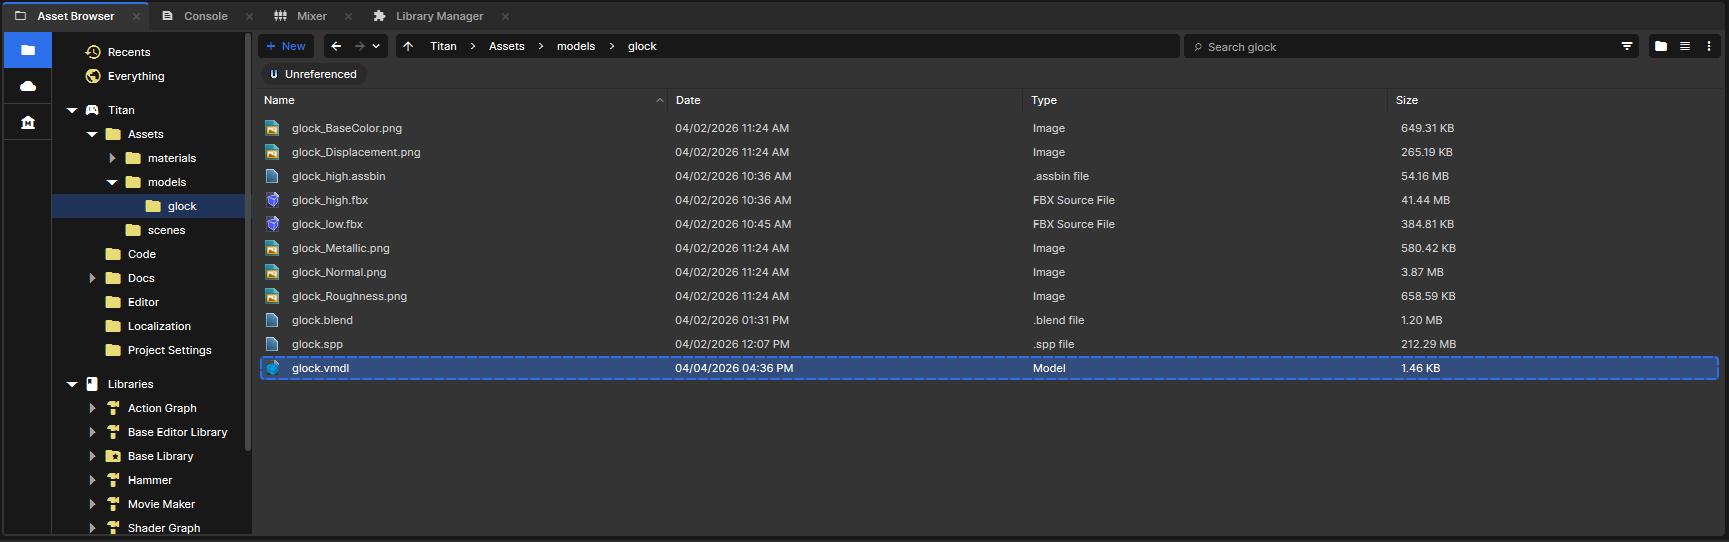Image resolution: width=1729 pixels, height=542 pixels.
Task: Sort by the Name column header
Action: pos(463,100)
